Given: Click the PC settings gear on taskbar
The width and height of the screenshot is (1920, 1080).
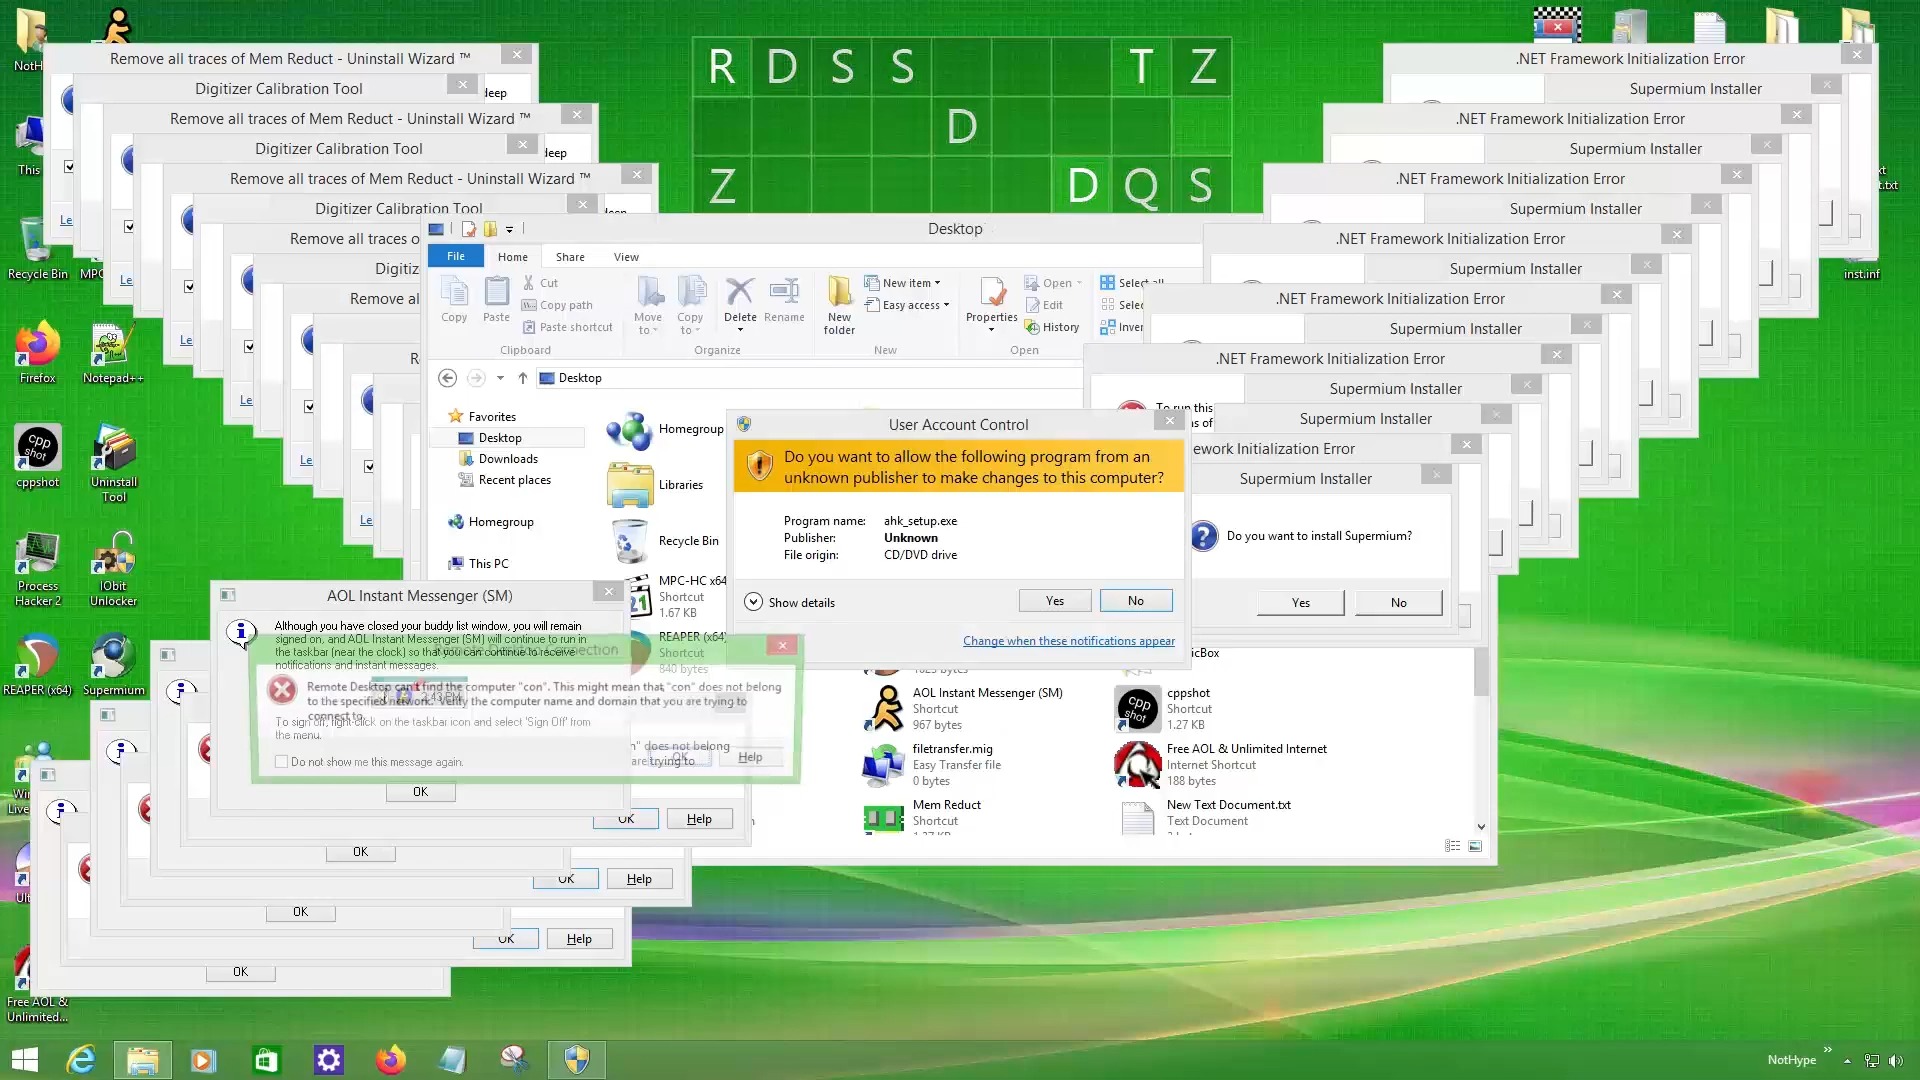Looking at the screenshot, I should point(328,1060).
